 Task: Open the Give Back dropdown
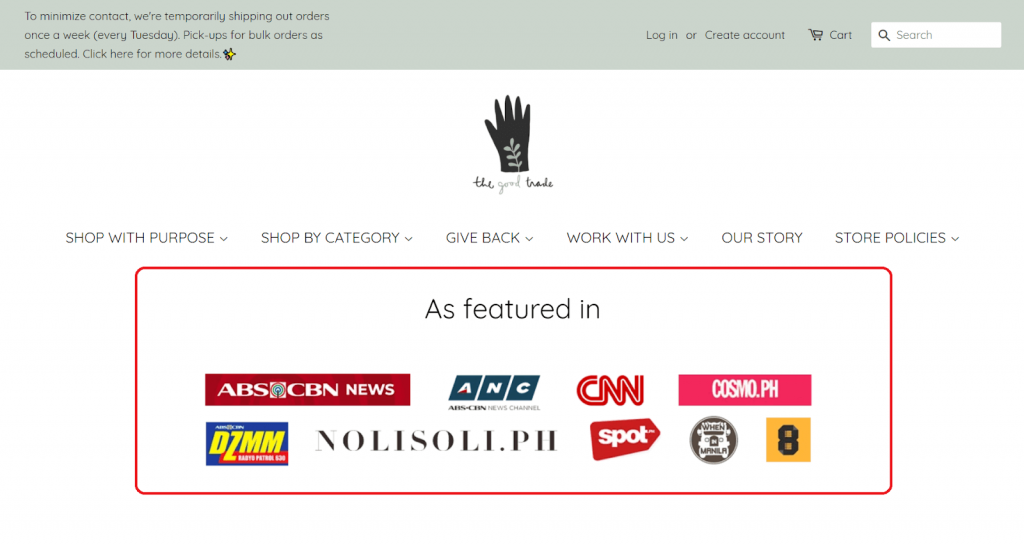coord(489,238)
